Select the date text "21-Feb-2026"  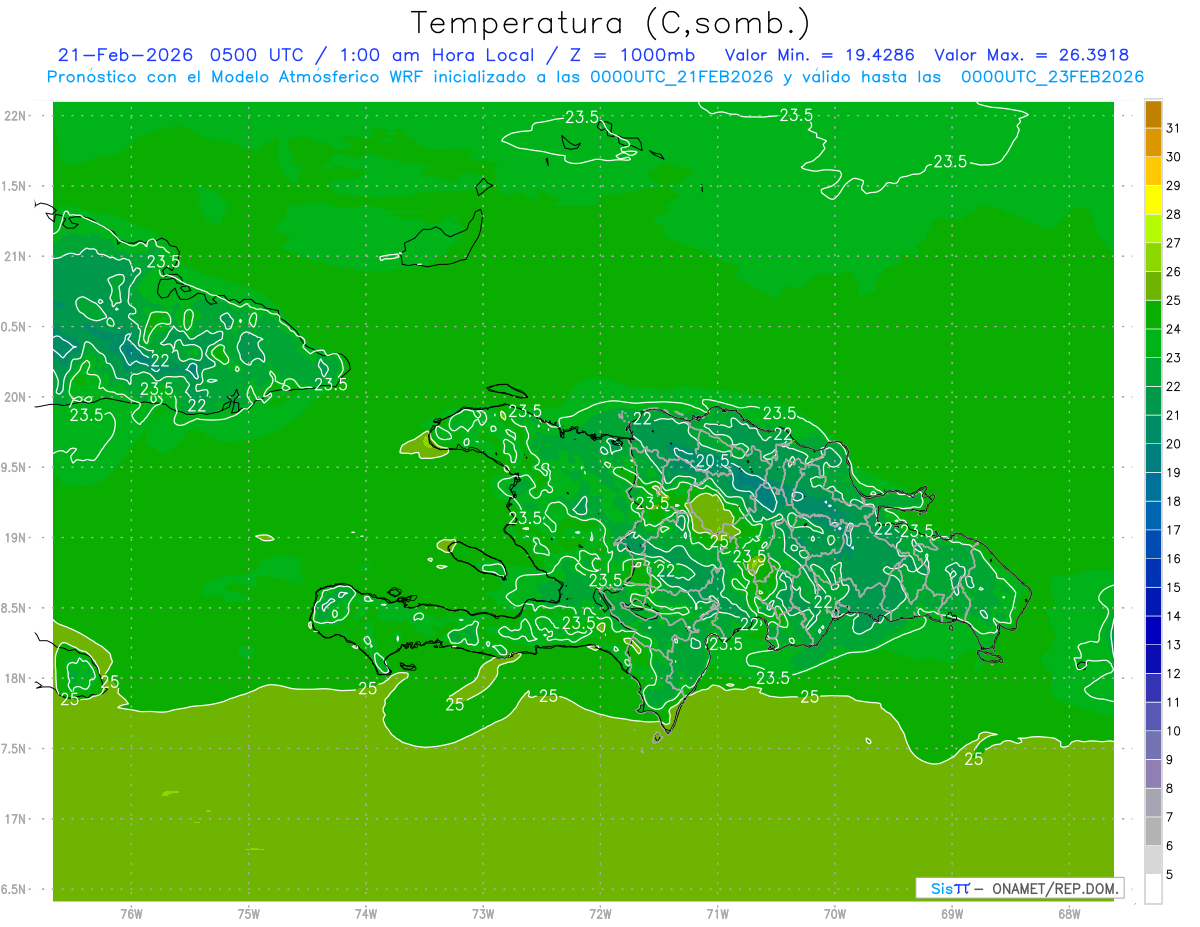[126, 55]
